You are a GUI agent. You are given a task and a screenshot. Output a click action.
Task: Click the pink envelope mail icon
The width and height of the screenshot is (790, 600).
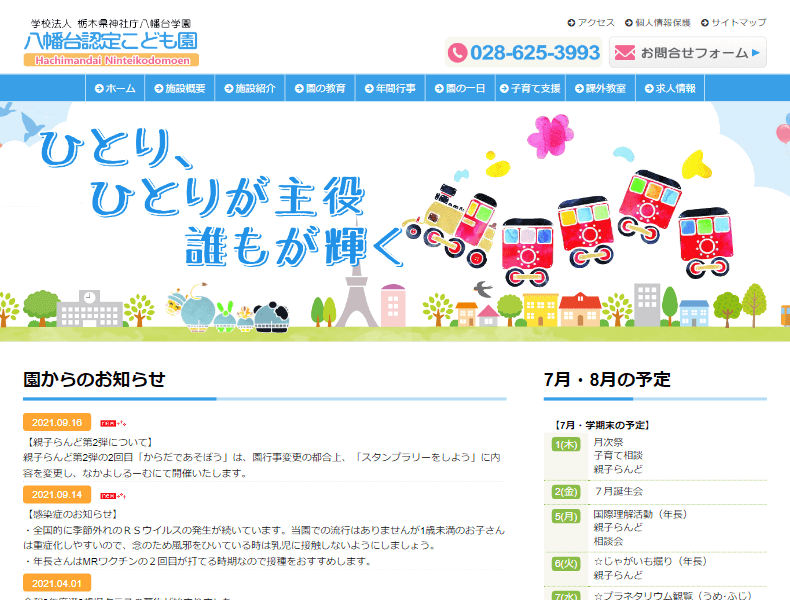pos(625,52)
